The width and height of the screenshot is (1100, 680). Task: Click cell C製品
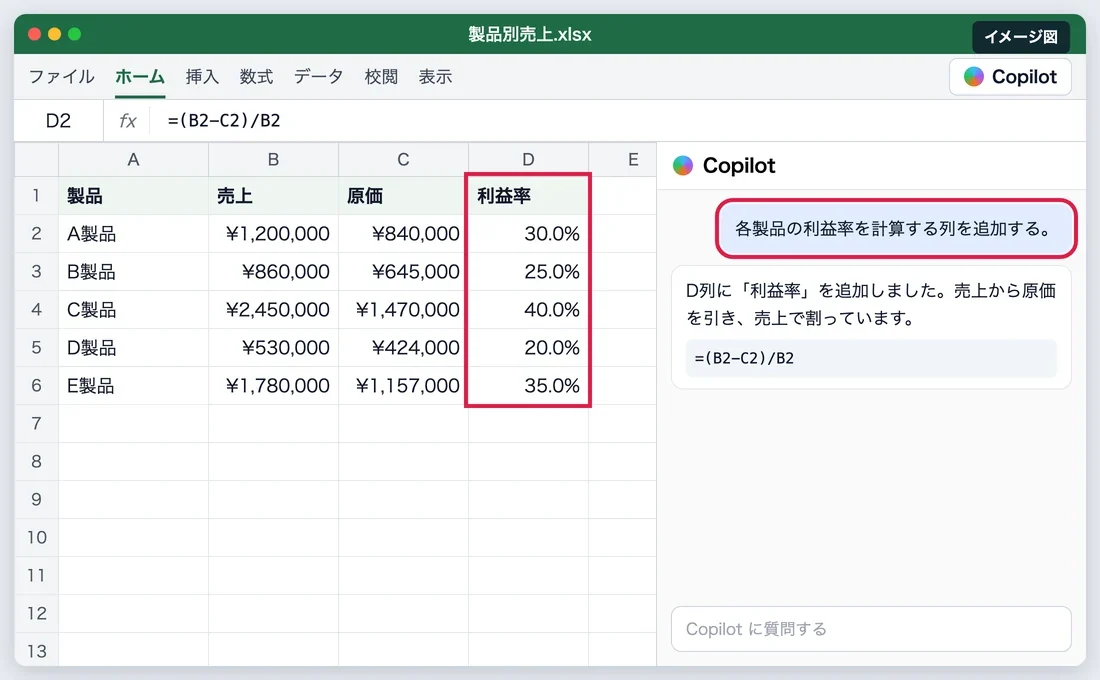[x=133, y=309]
